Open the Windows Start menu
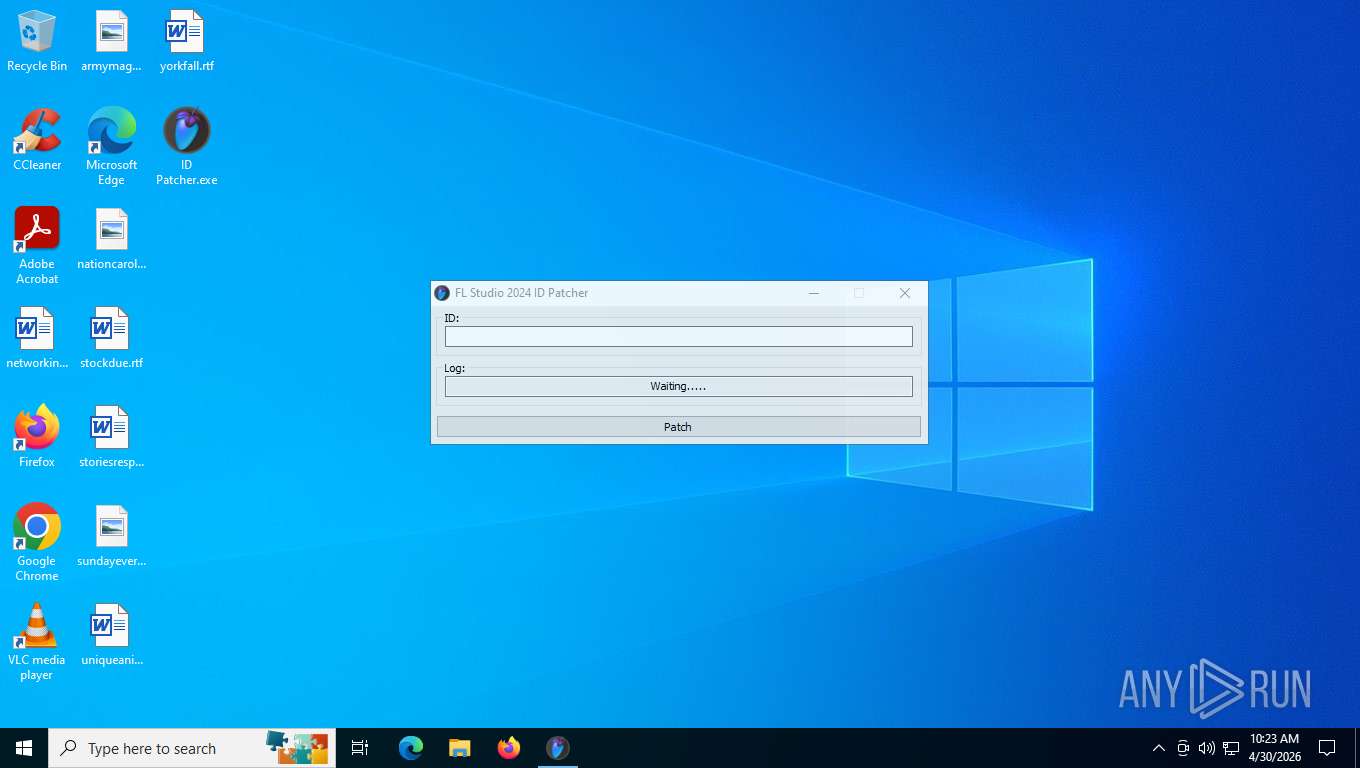 (x=24, y=748)
